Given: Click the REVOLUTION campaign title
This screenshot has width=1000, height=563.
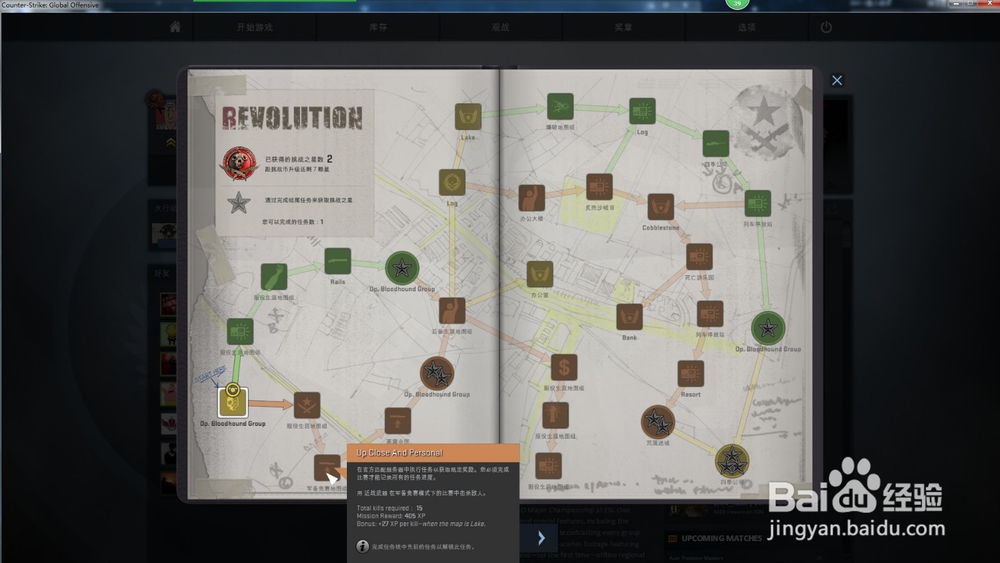Looking at the screenshot, I should (293, 118).
